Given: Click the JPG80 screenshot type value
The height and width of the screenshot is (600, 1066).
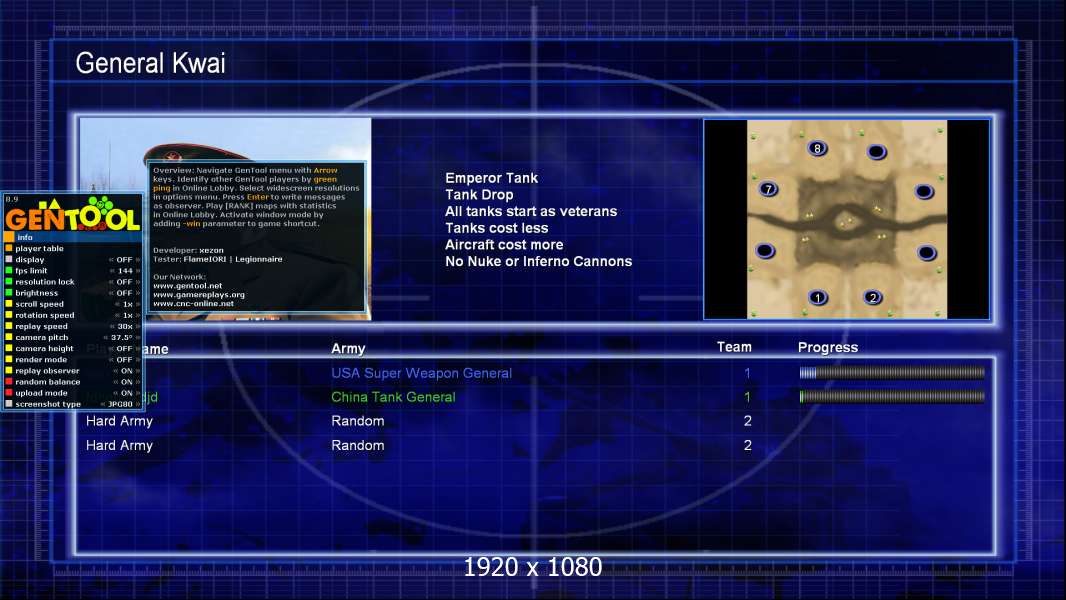Looking at the screenshot, I should pos(120,404).
